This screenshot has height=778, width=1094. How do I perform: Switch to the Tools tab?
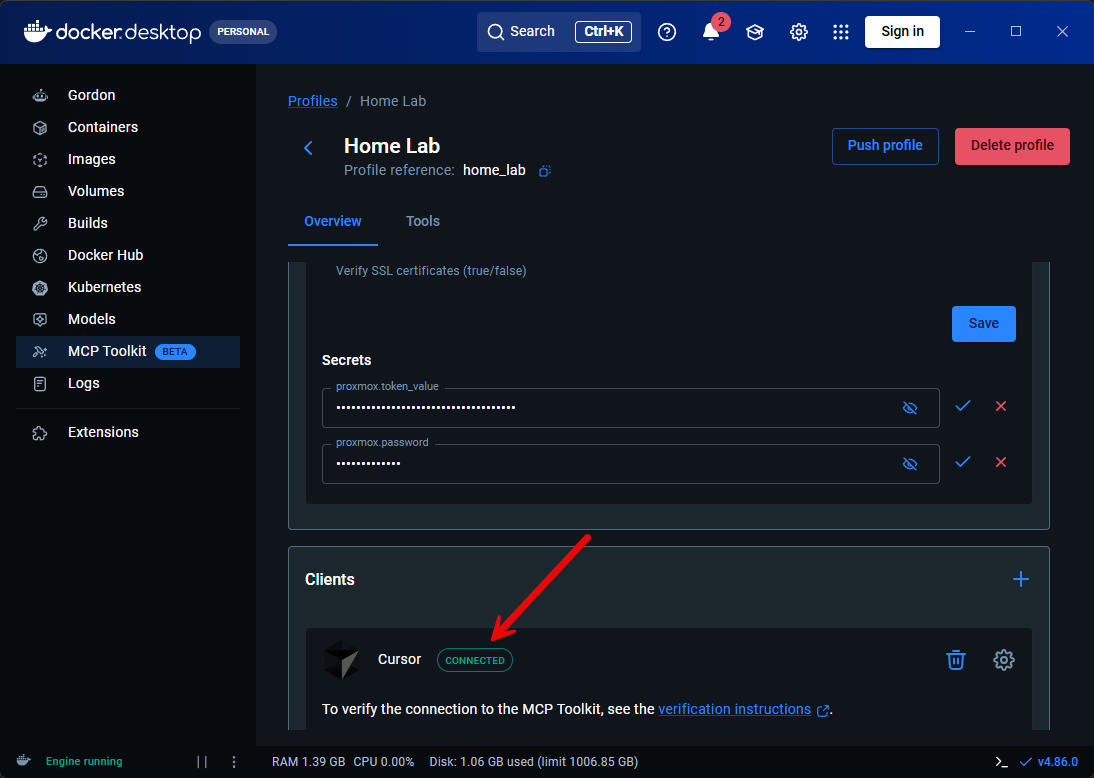423,221
